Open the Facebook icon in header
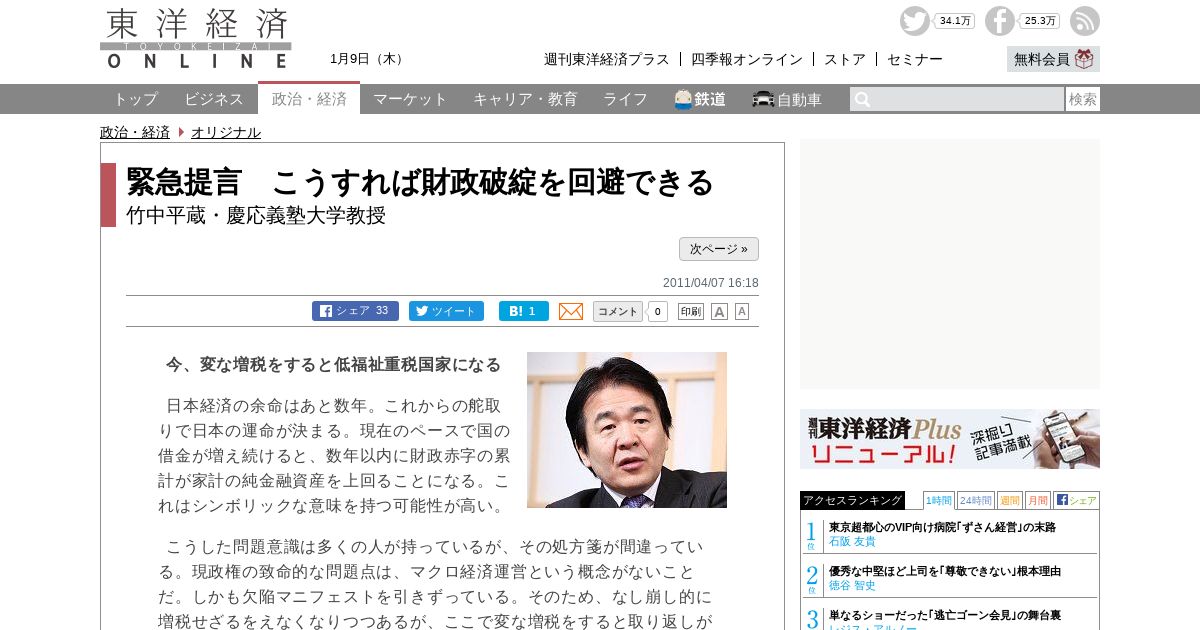This screenshot has height=630, width=1200. click(999, 21)
